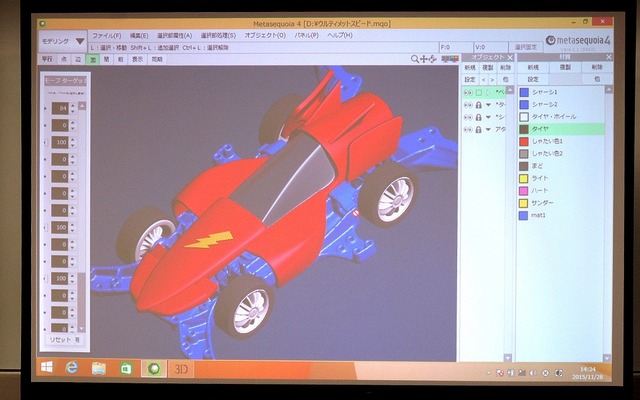The height and width of the screenshot is (400, 640).
Task: Click the リセット reset button
Action: pyautogui.click(x=60, y=340)
